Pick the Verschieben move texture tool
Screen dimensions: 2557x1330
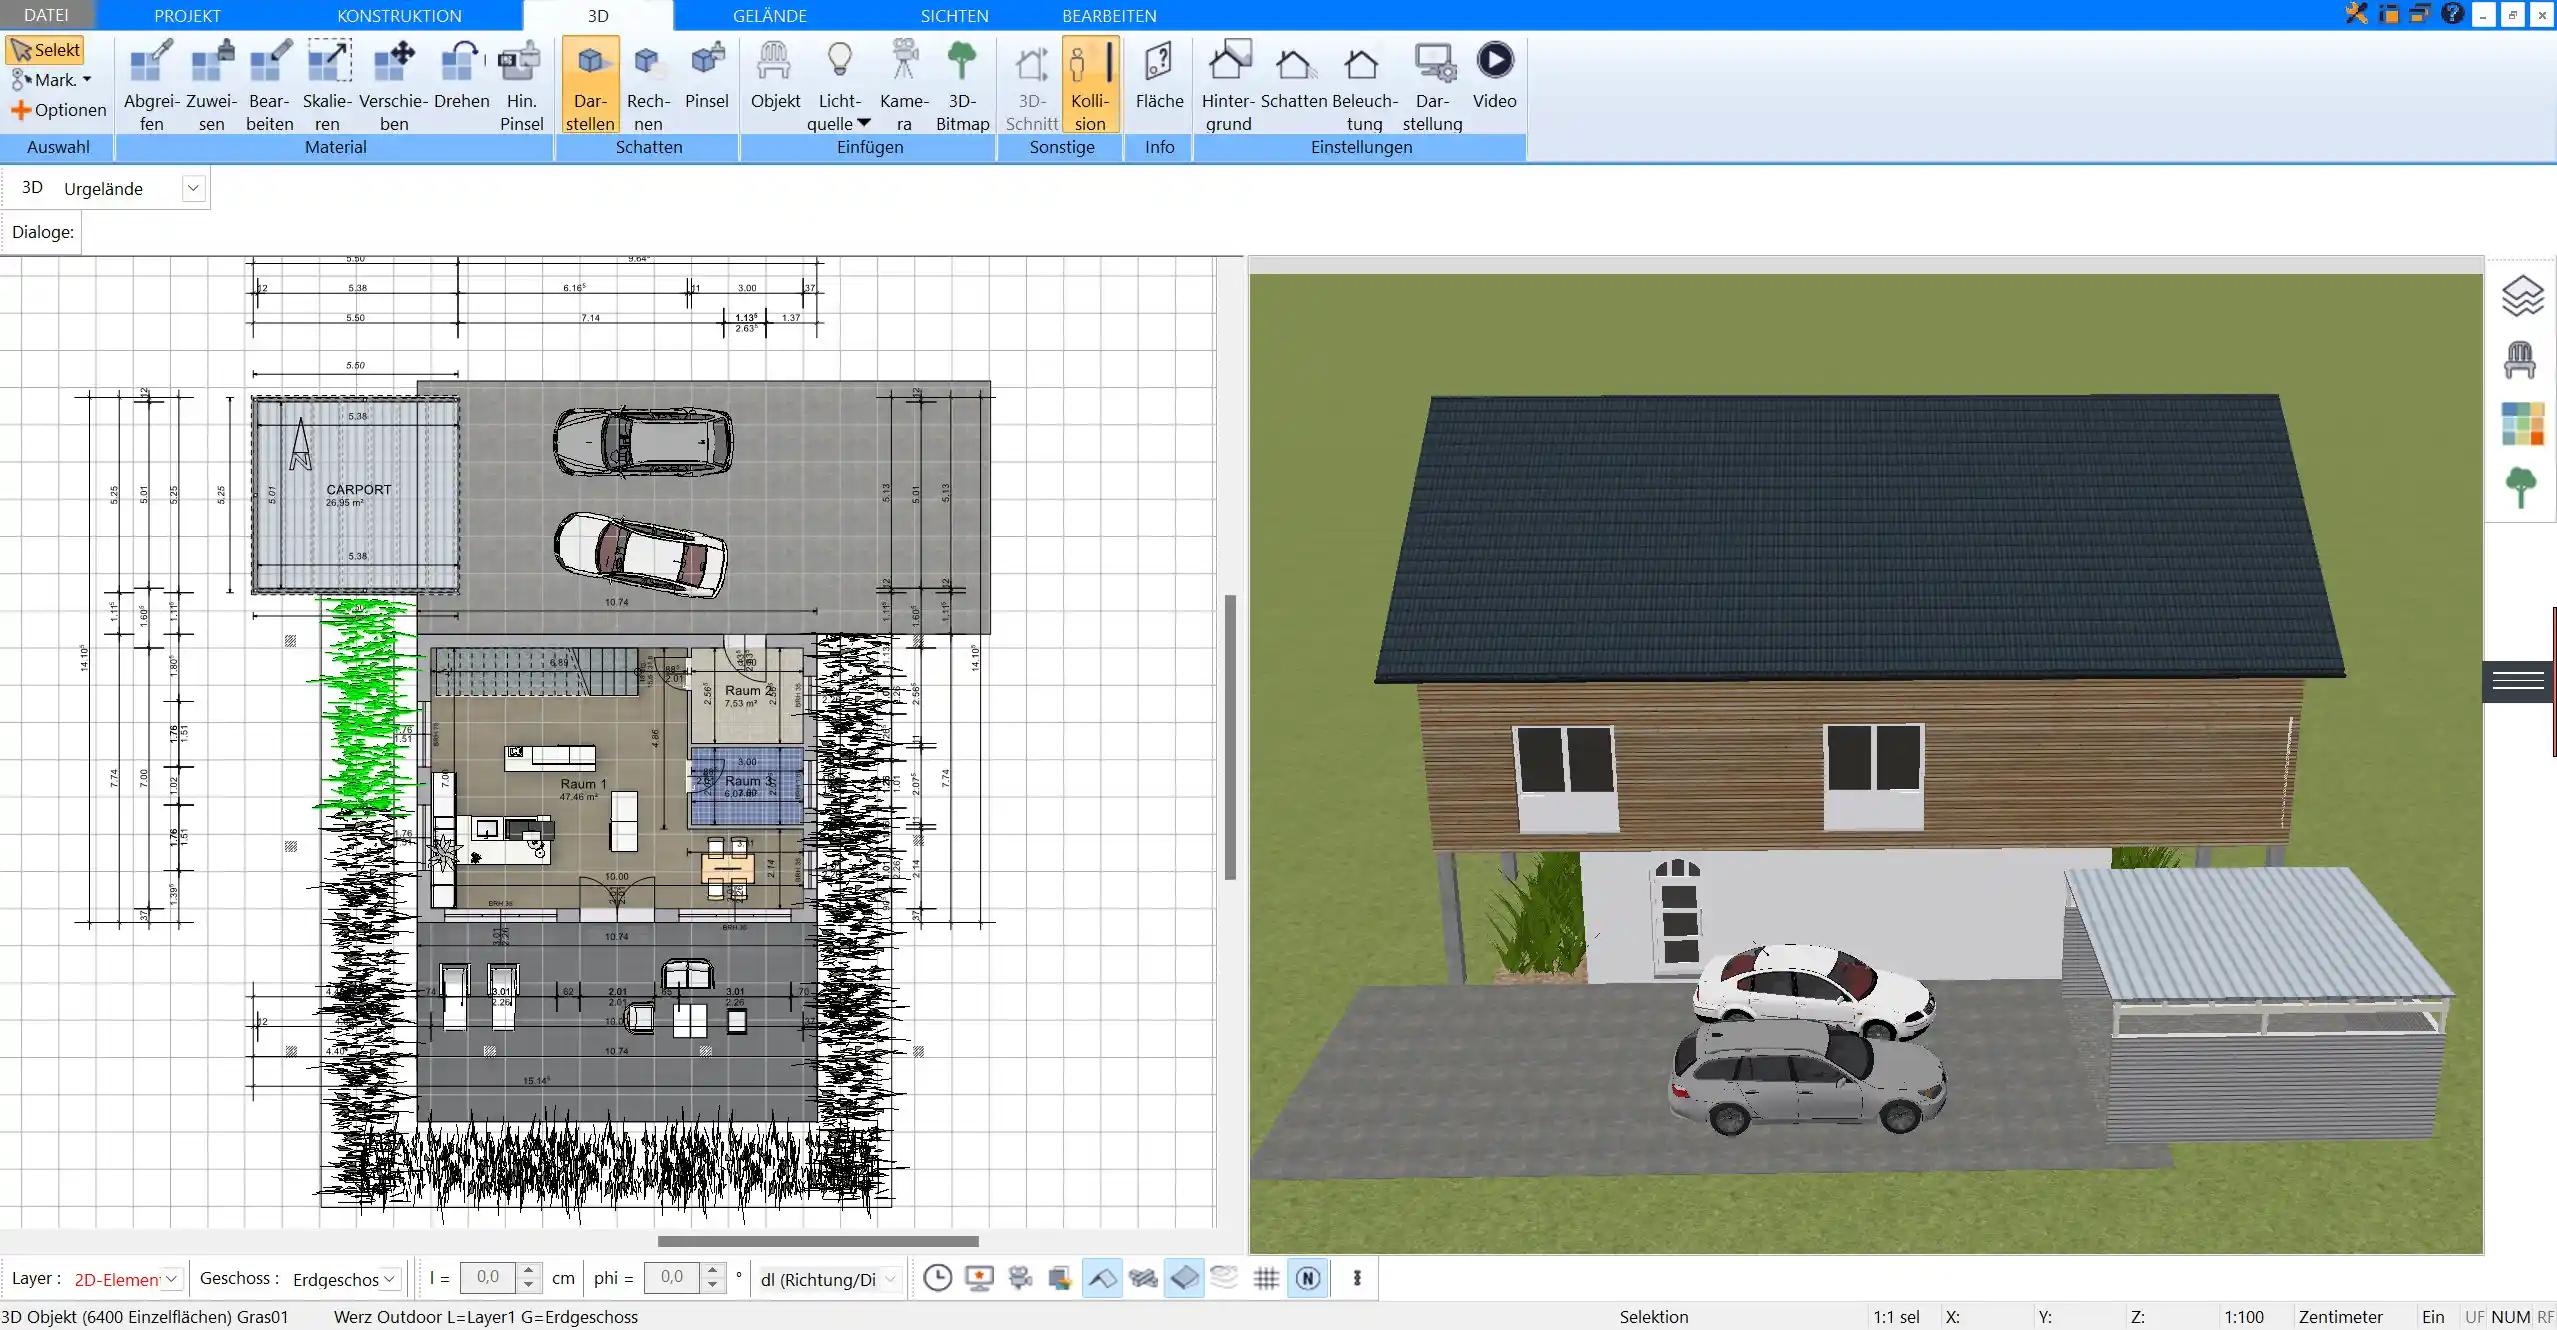tap(394, 85)
